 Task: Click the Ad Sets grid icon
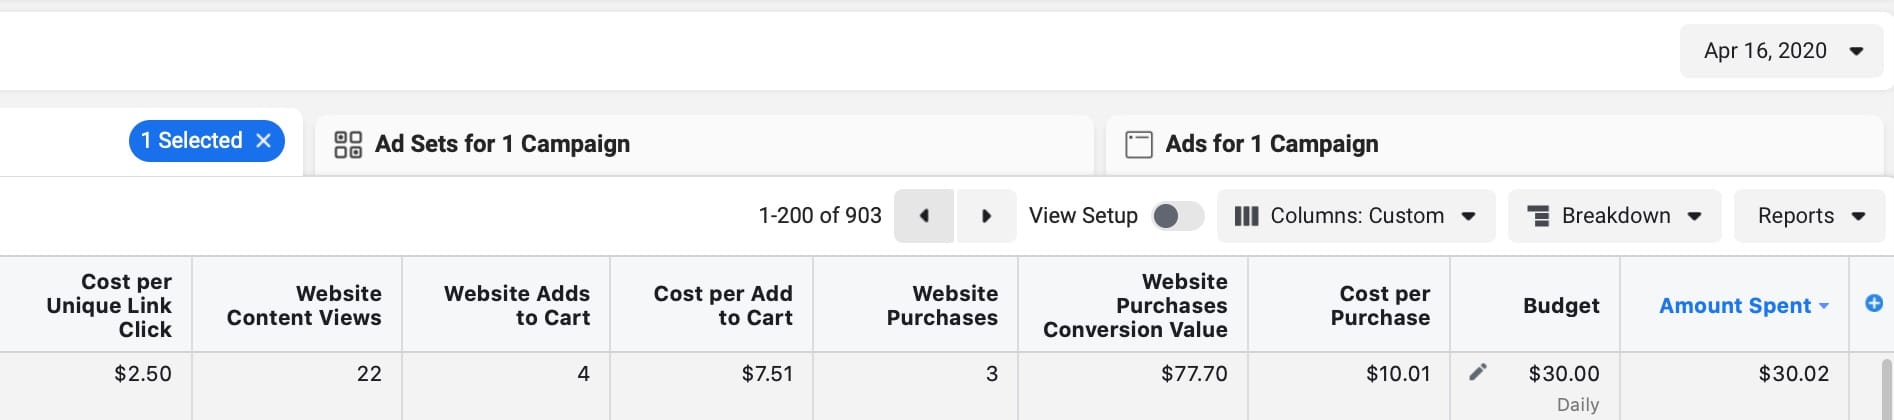click(348, 145)
